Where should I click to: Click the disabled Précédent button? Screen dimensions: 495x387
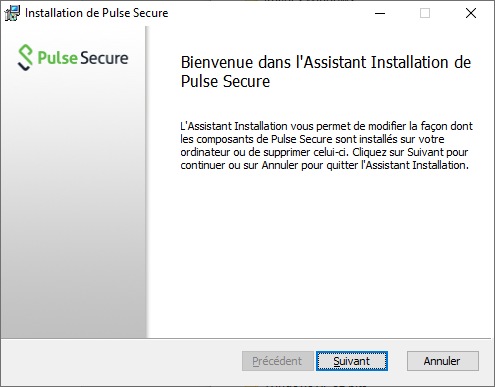click(x=278, y=361)
